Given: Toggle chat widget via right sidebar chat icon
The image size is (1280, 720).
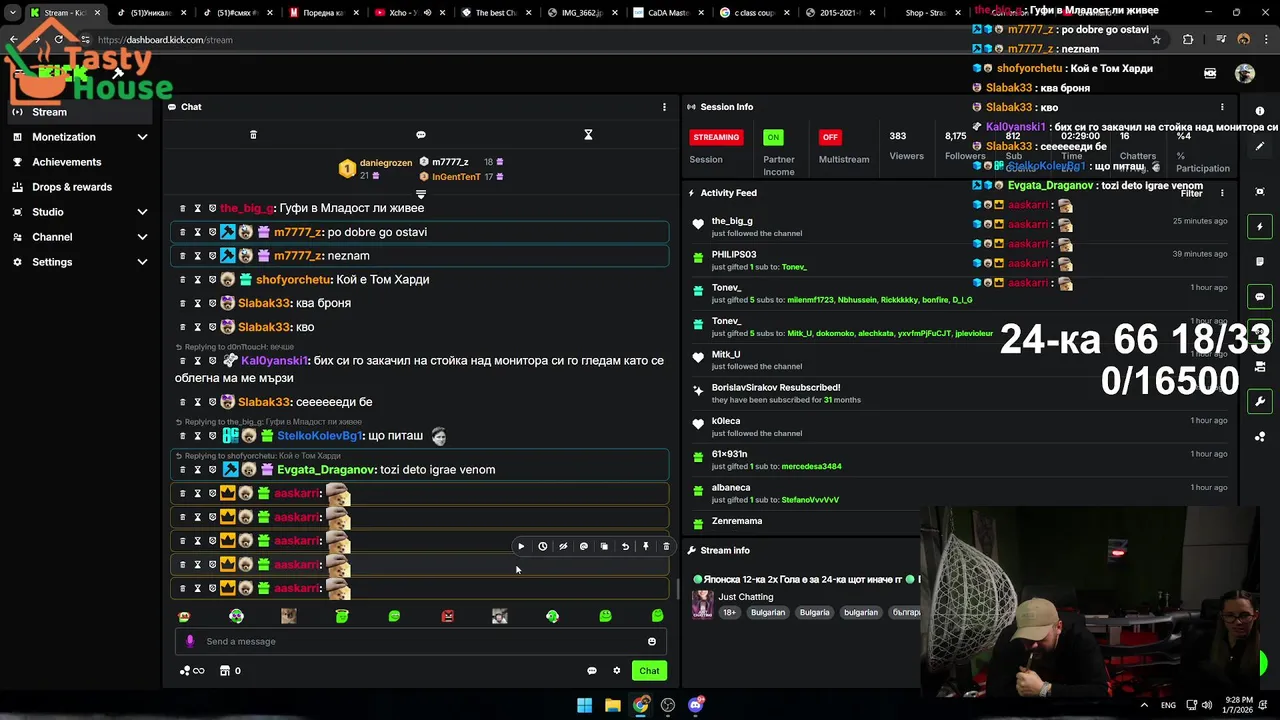Looking at the screenshot, I should [x=1260, y=297].
